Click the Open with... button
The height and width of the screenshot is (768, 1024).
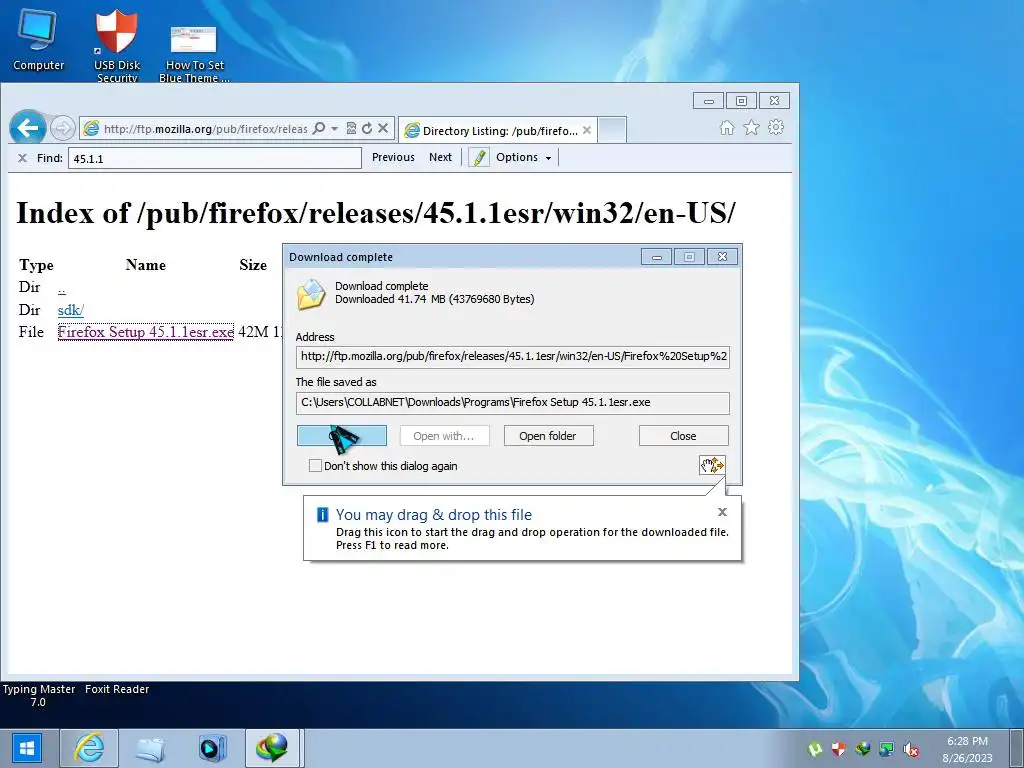tap(444, 436)
